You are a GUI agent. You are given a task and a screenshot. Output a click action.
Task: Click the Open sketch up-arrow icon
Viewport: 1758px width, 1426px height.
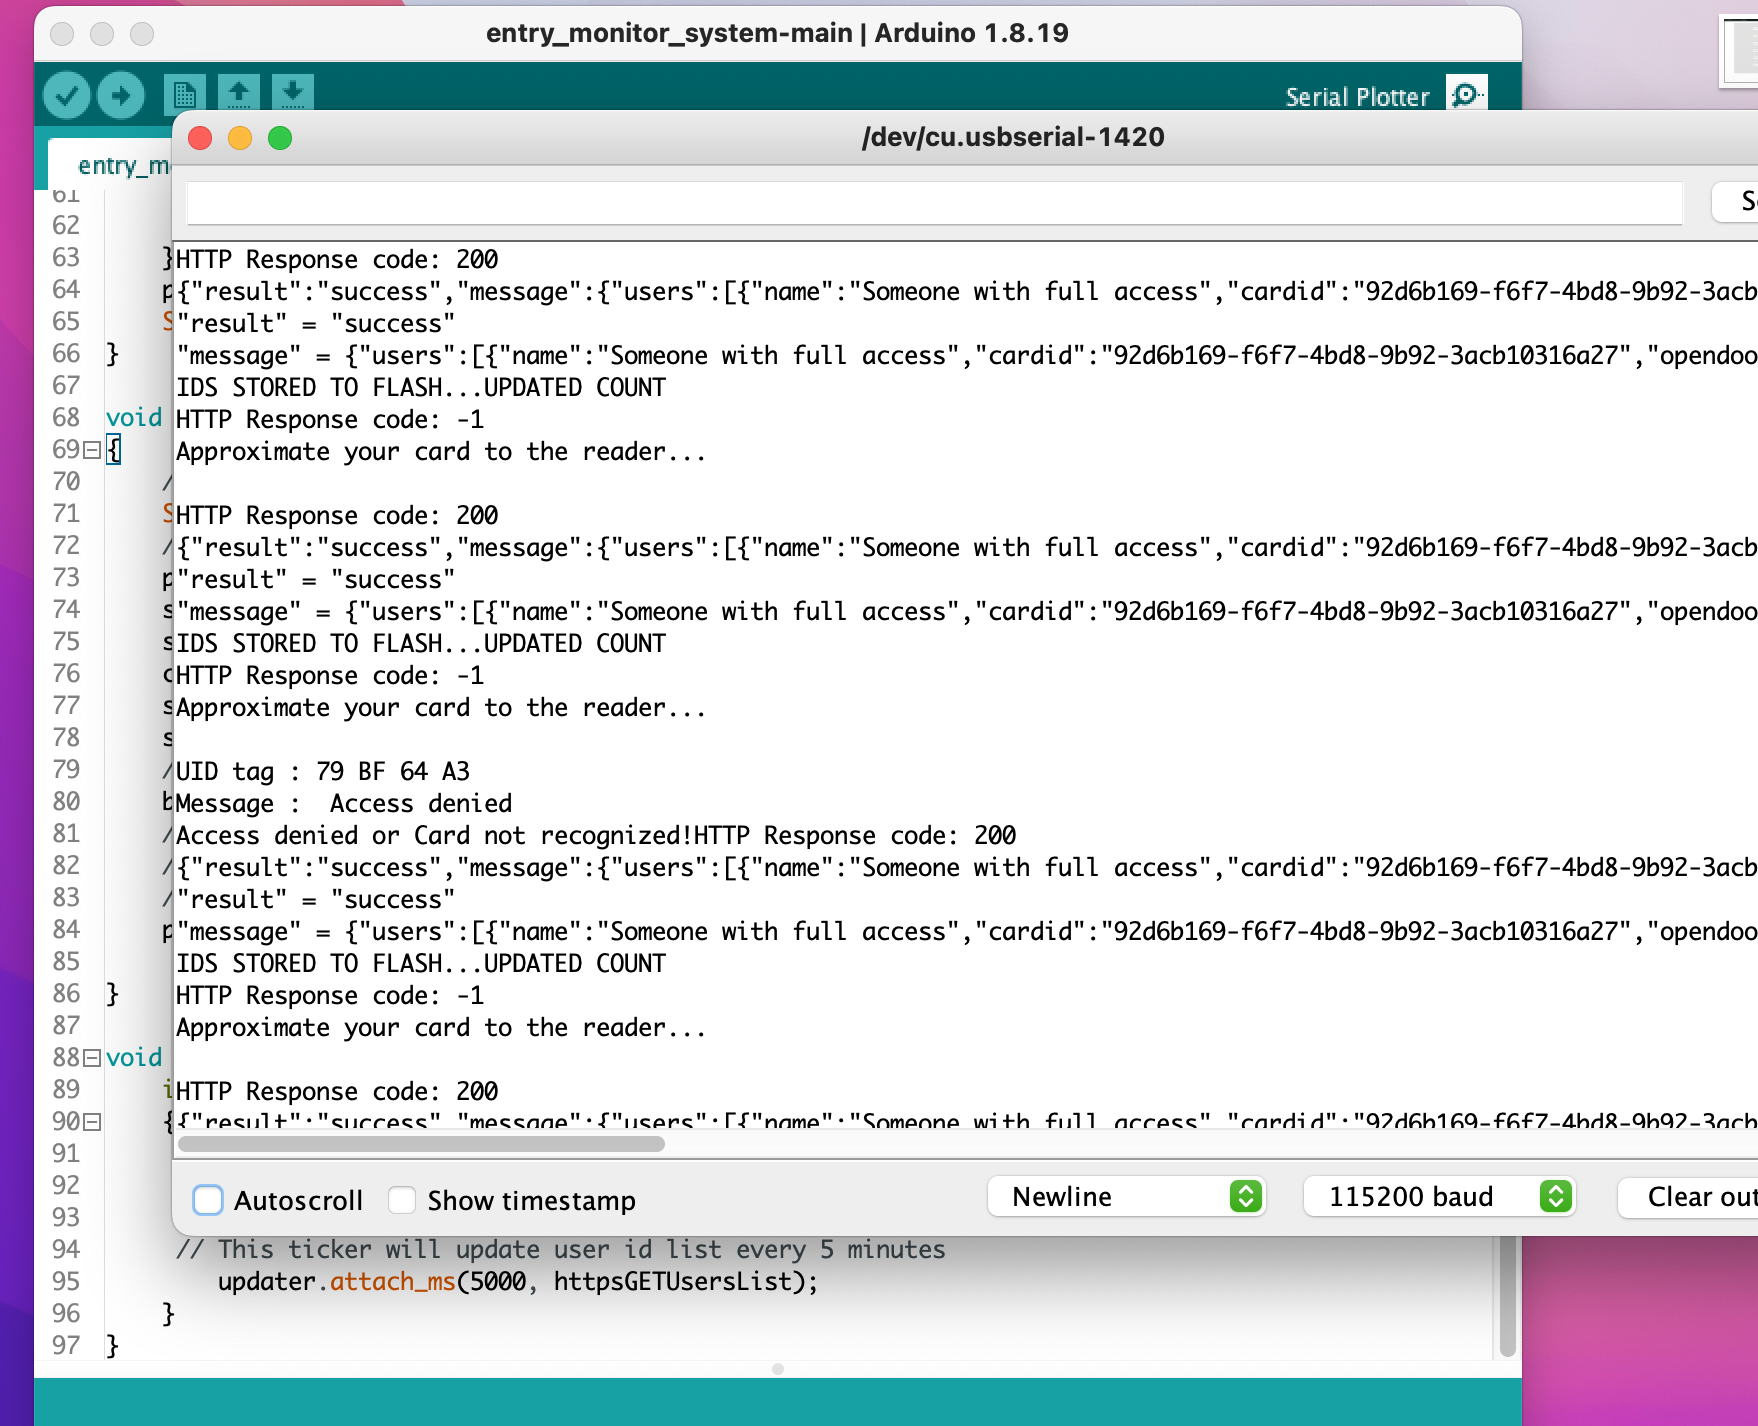238,93
